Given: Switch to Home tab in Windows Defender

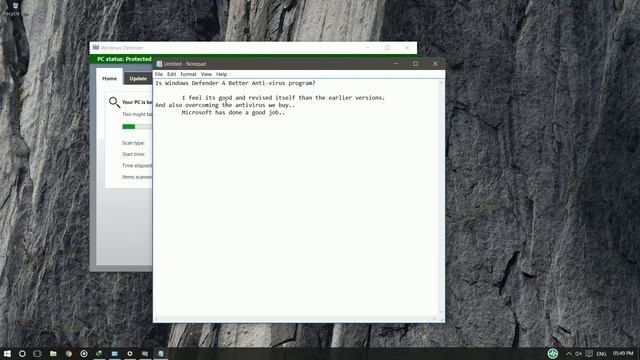Looking at the screenshot, I should coord(109,78).
